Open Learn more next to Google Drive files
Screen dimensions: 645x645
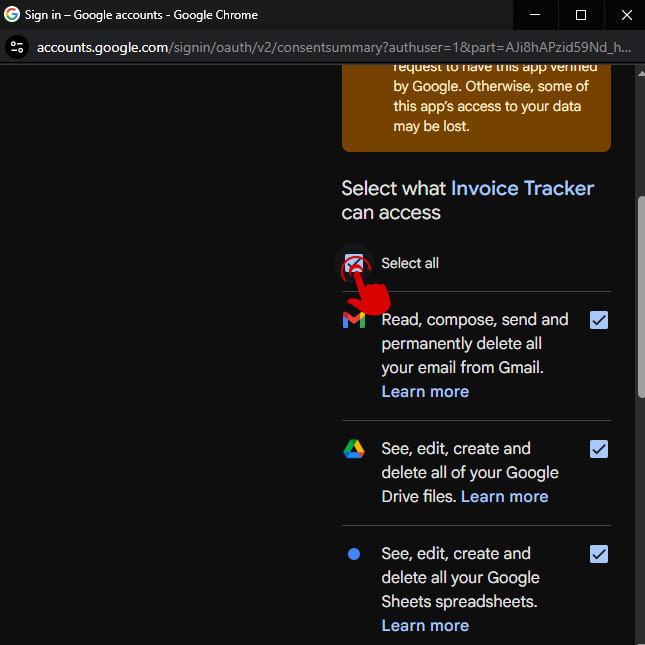click(504, 497)
